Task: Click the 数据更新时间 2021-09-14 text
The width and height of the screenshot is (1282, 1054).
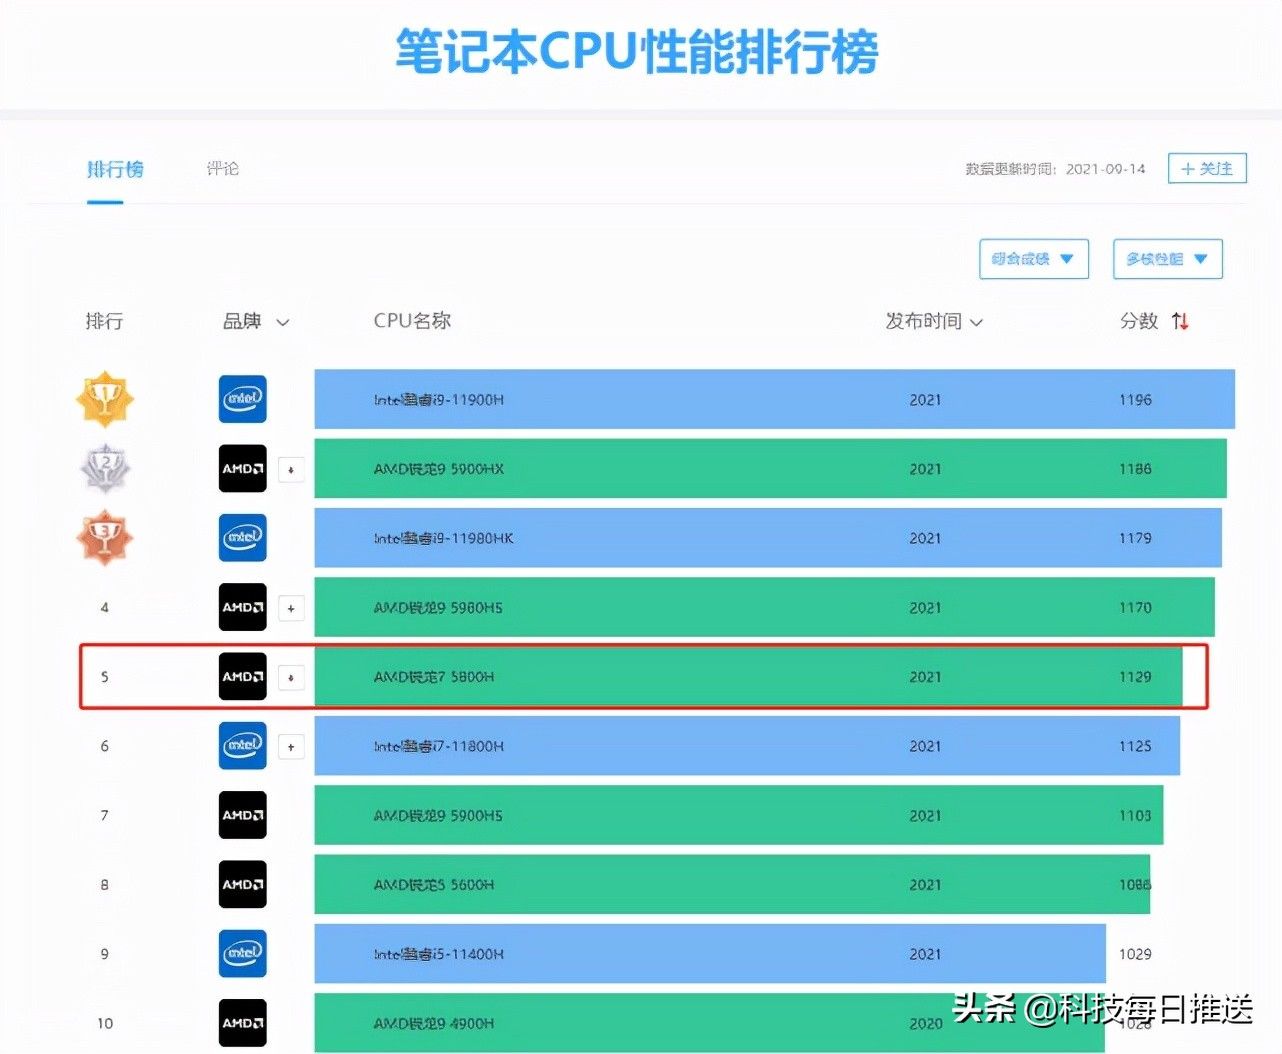Action: (x=1055, y=169)
